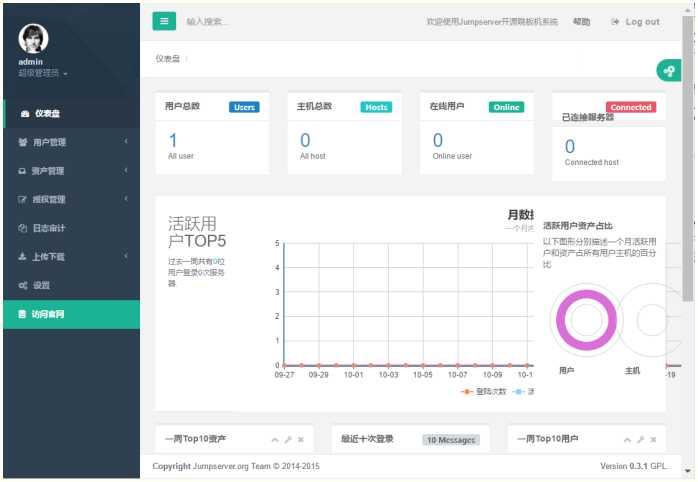Open the 授权管理 menu item
The height and width of the screenshot is (482, 698).
(71, 199)
